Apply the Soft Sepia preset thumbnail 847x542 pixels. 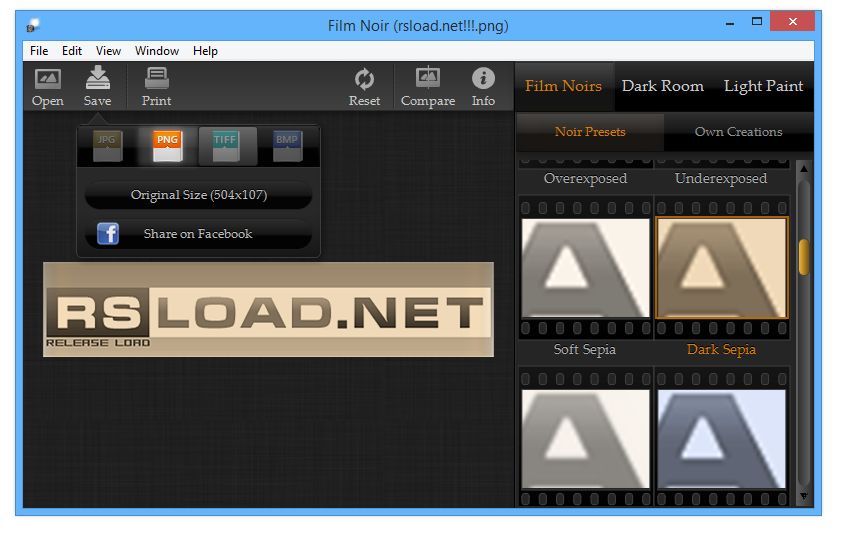point(586,268)
